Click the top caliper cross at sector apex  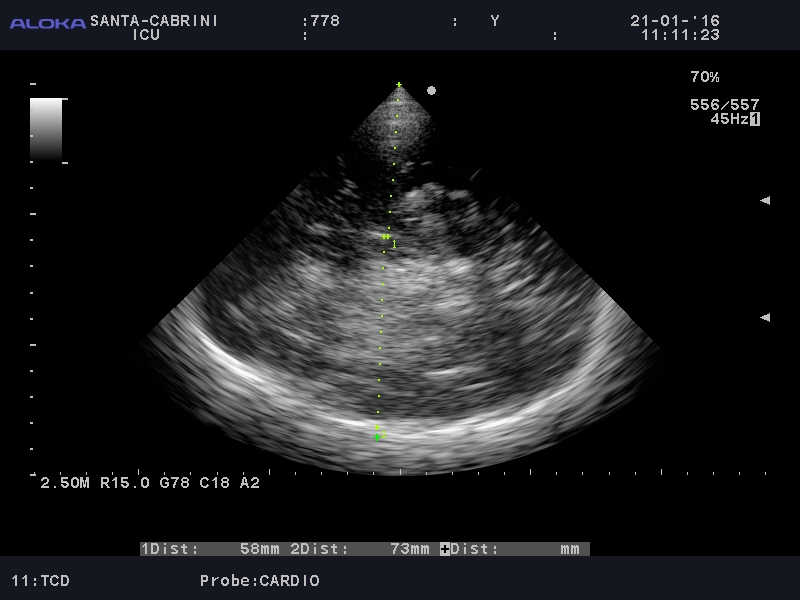click(x=399, y=85)
